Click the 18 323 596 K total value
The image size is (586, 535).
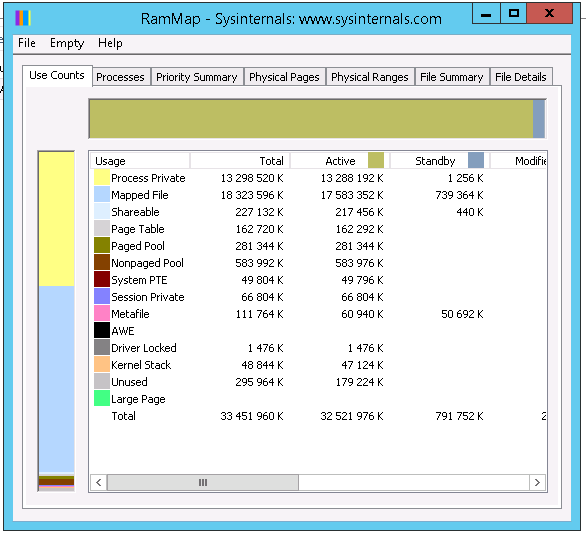pos(252,195)
